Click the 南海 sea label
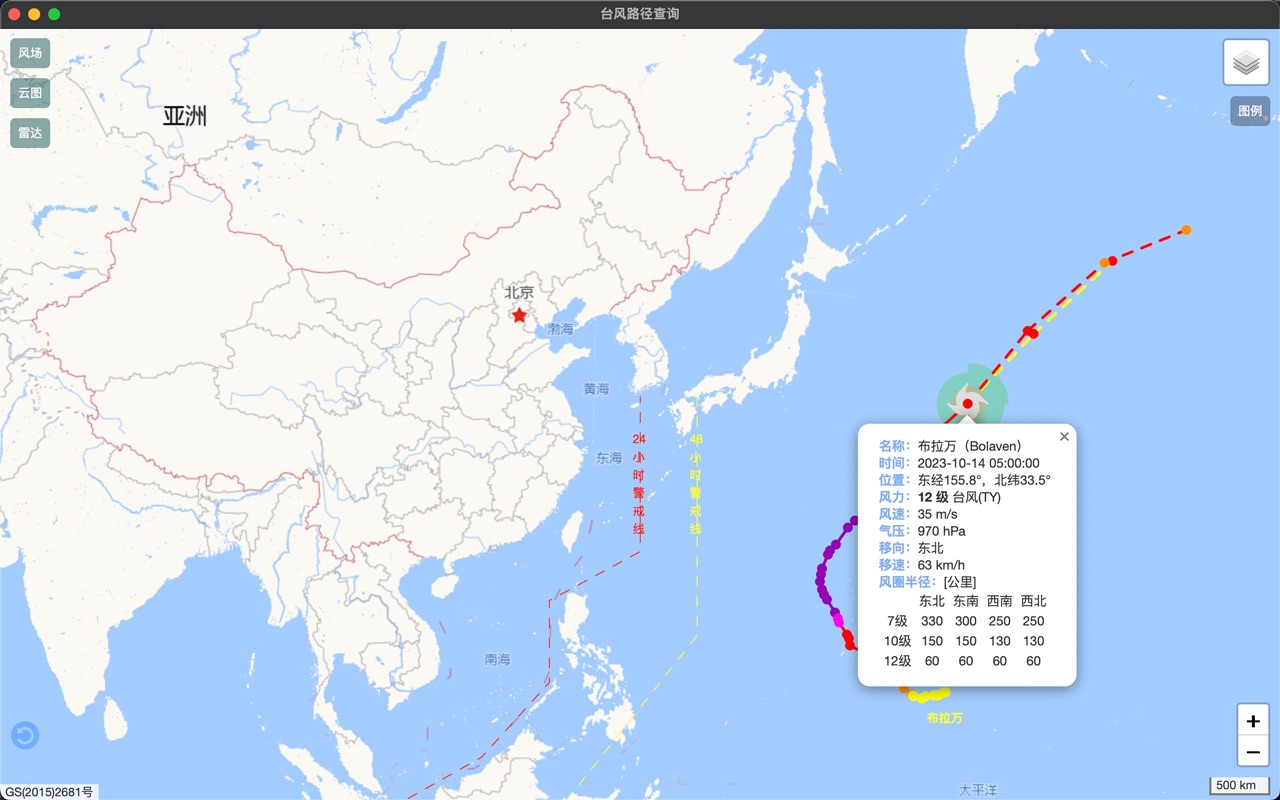The width and height of the screenshot is (1280, 800). point(497,660)
